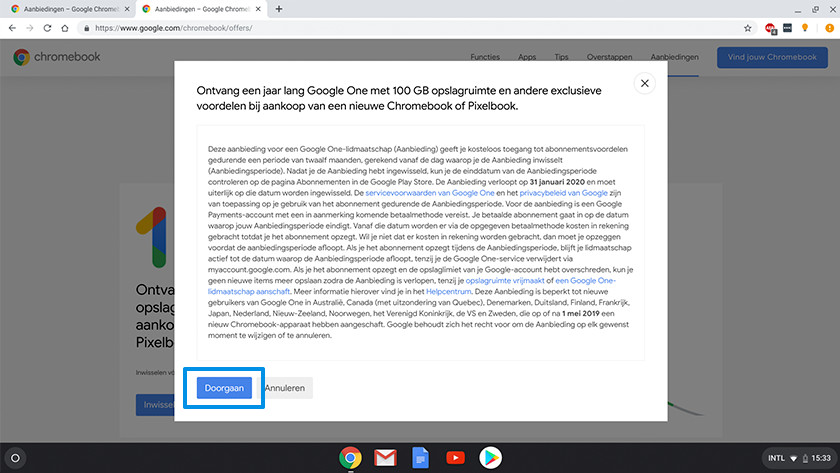Close the offer dialog with X

click(x=645, y=84)
